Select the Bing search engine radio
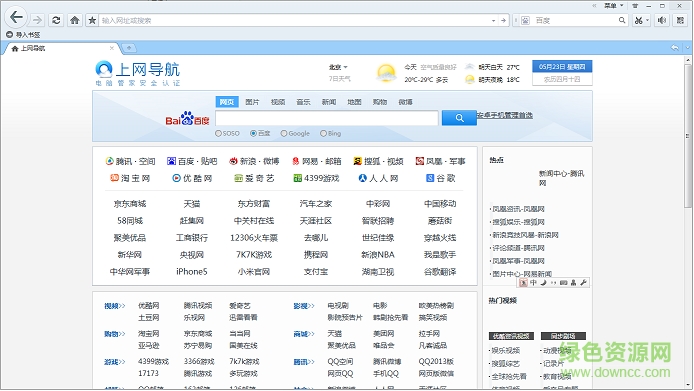Image resolution: width=694 pixels, height=391 pixels. point(323,133)
